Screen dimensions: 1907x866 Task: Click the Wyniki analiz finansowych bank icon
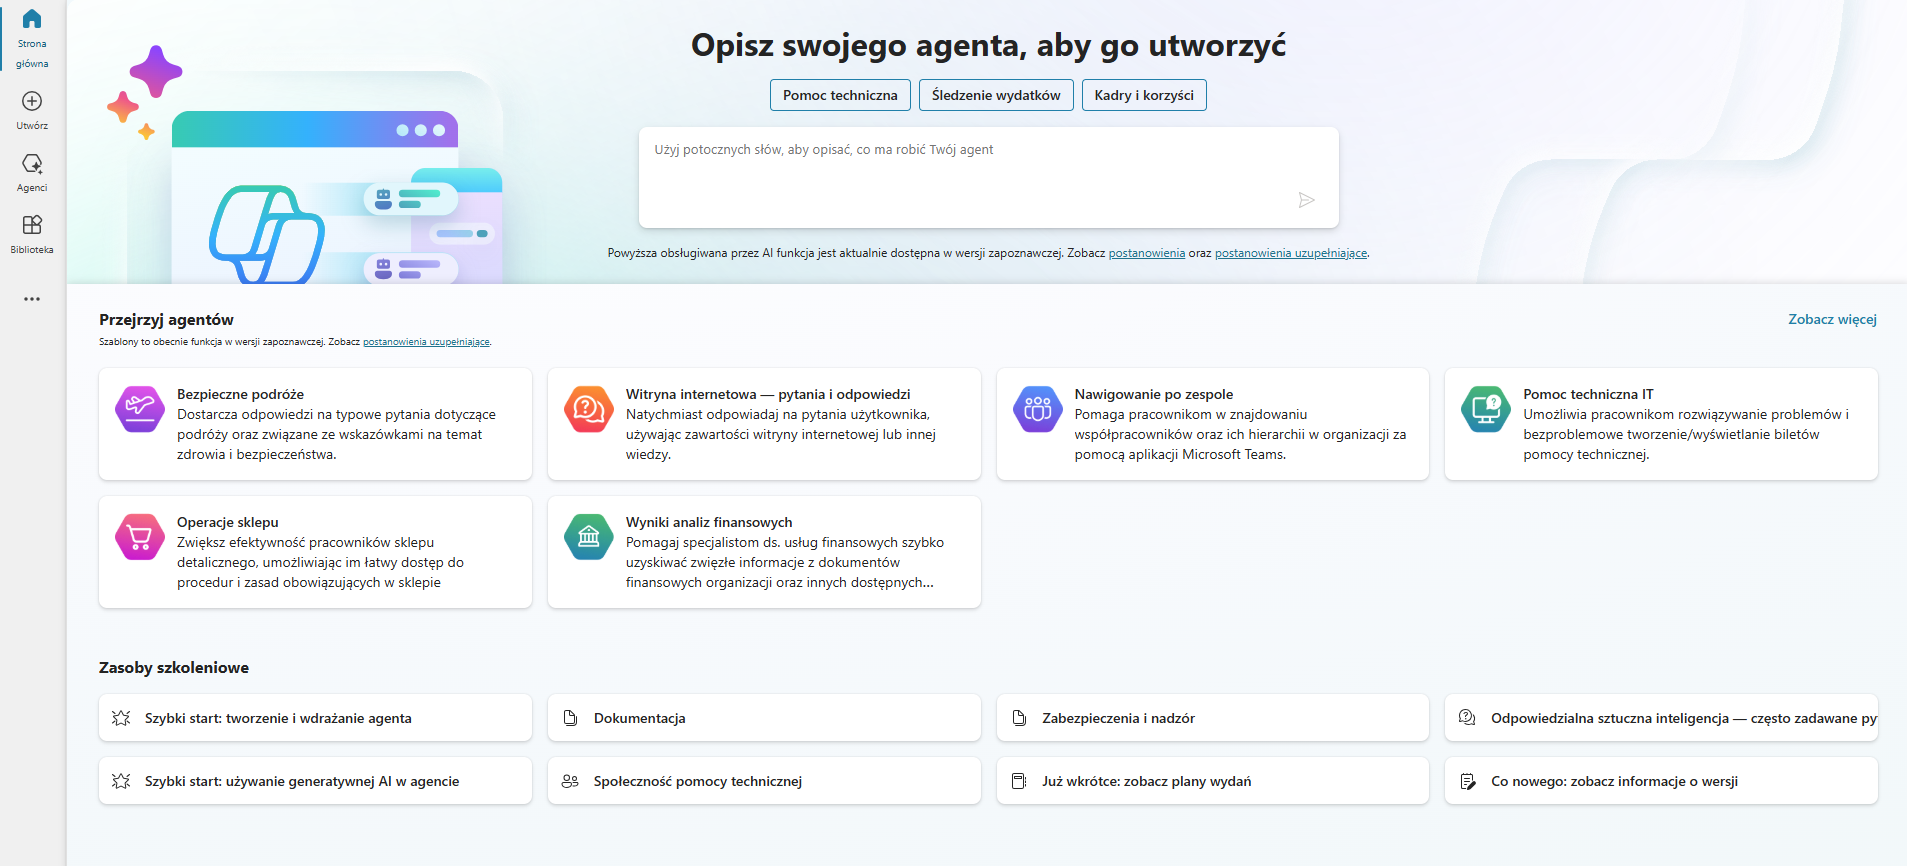click(589, 537)
